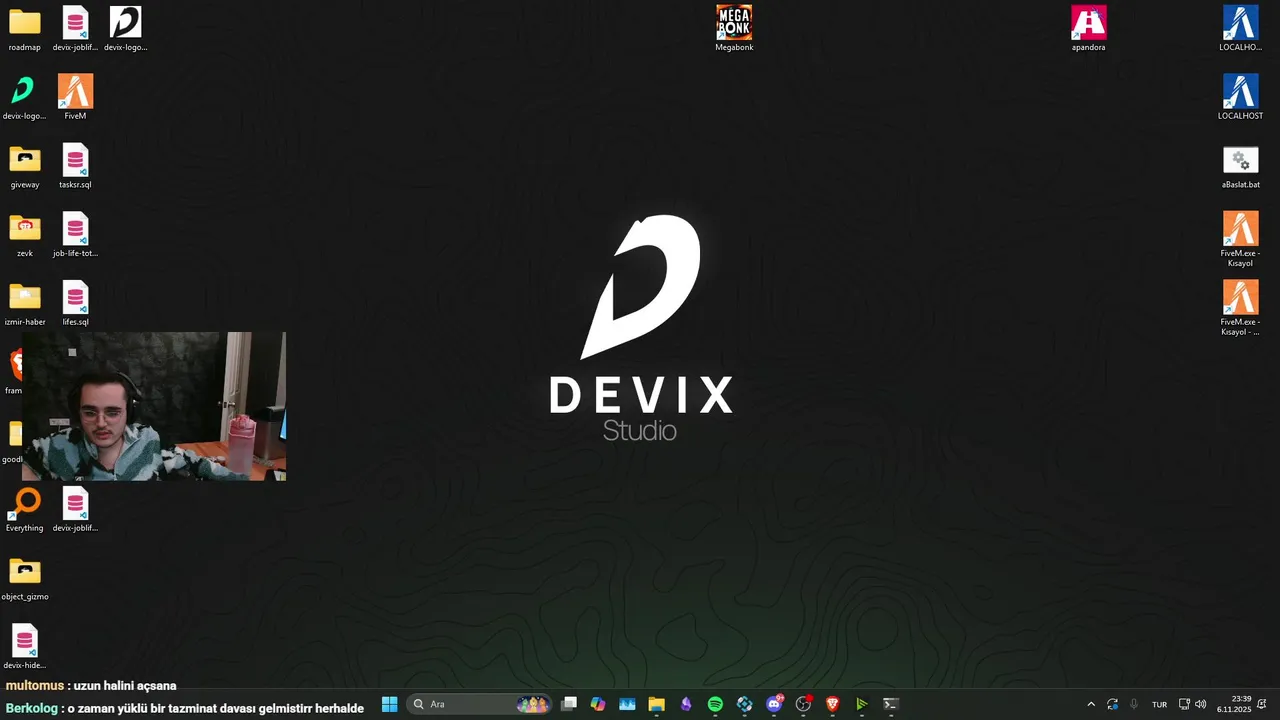Open Task View from taskbar

[x=569, y=704]
